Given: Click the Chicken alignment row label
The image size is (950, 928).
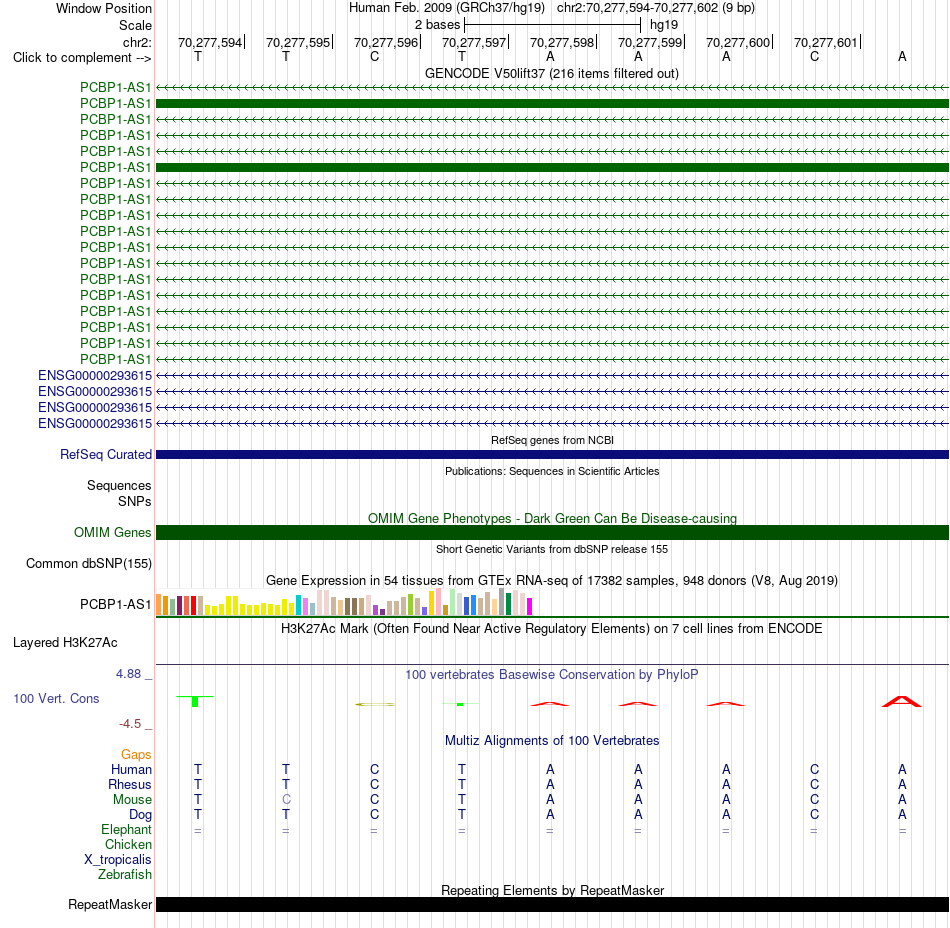Looking at the screenshot, I should [x=128, y=844].
